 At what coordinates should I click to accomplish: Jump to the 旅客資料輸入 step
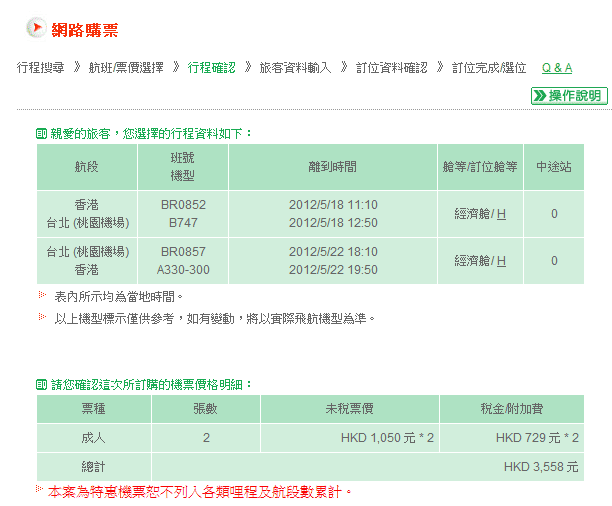[295, 68]
